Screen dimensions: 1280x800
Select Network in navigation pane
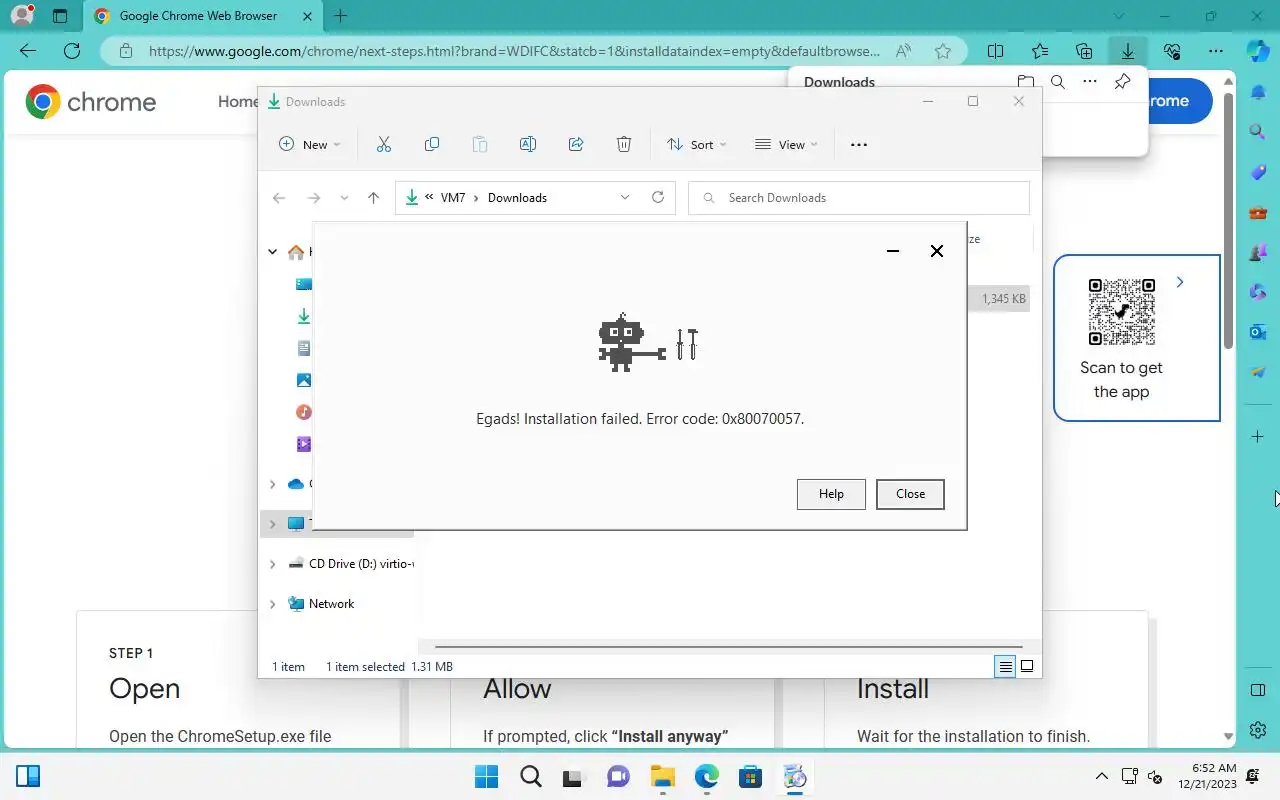[331, 604]
